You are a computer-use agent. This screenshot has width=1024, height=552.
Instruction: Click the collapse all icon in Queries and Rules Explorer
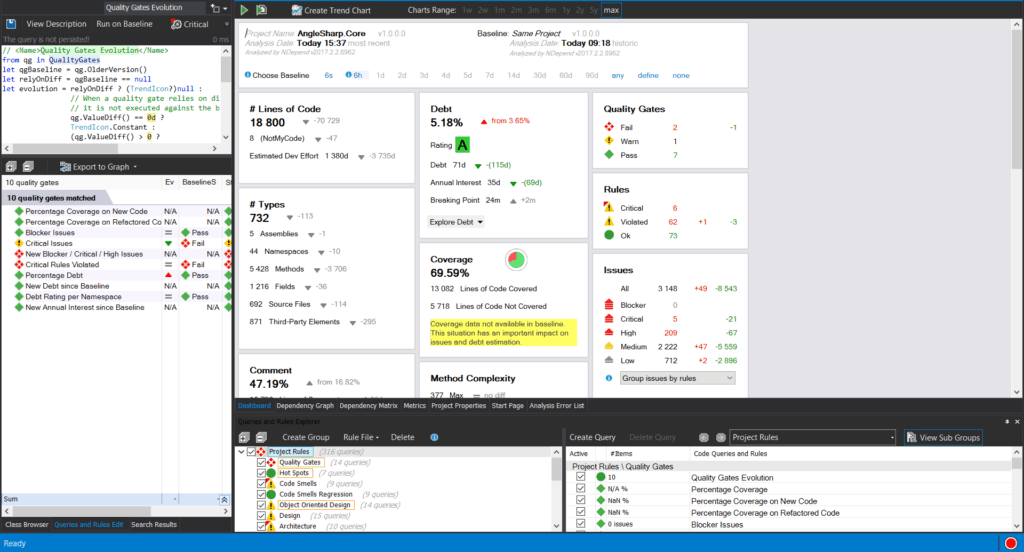261,437
